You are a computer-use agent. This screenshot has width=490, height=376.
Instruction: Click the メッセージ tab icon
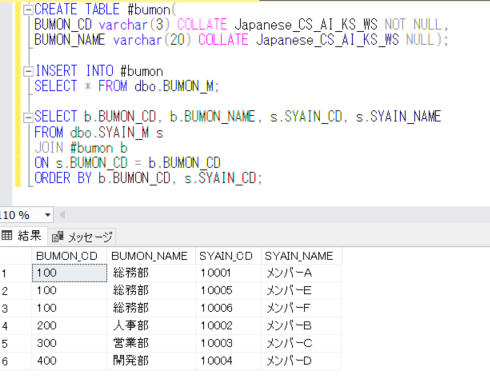pyautogui.click(x=57, y=237)
